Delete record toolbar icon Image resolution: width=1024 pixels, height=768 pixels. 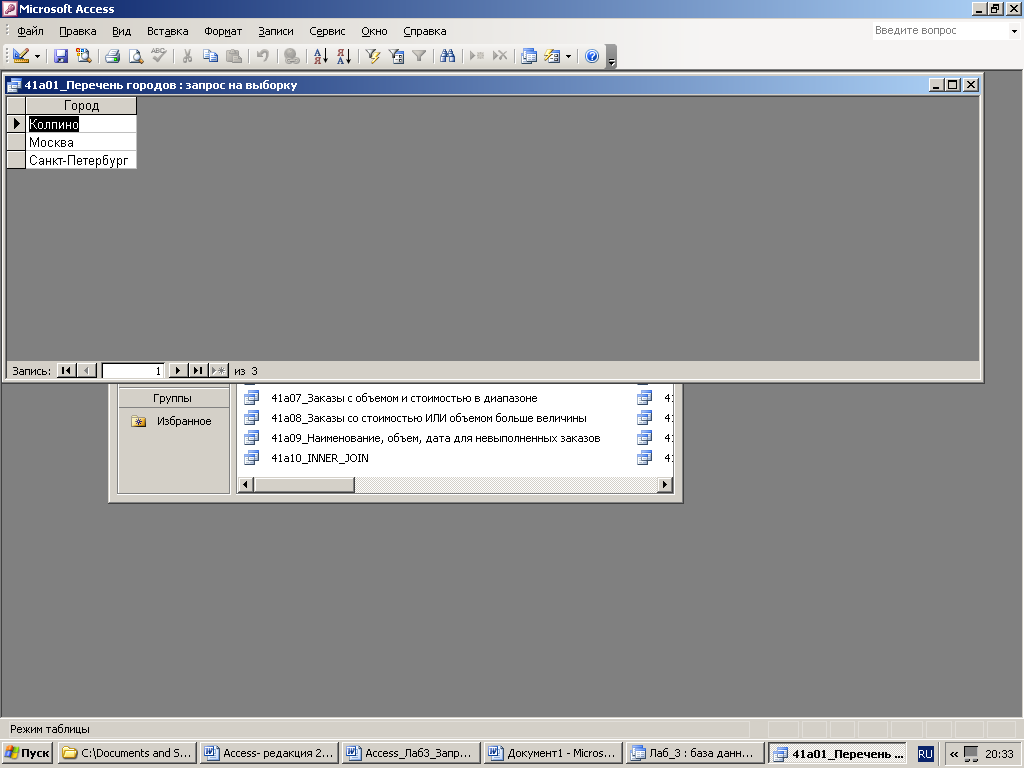[500, 56]
